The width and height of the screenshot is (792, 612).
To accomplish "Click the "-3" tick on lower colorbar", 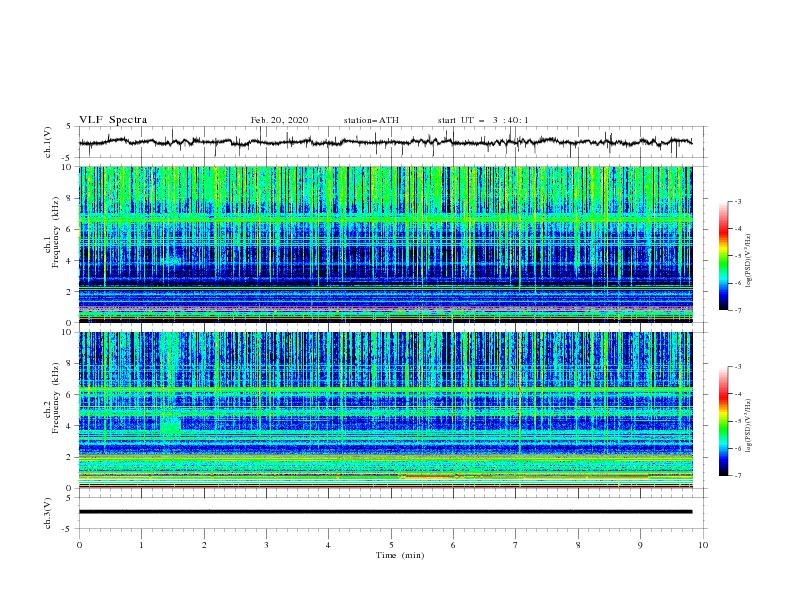I will pyautogui.click(x=737, y=367).
